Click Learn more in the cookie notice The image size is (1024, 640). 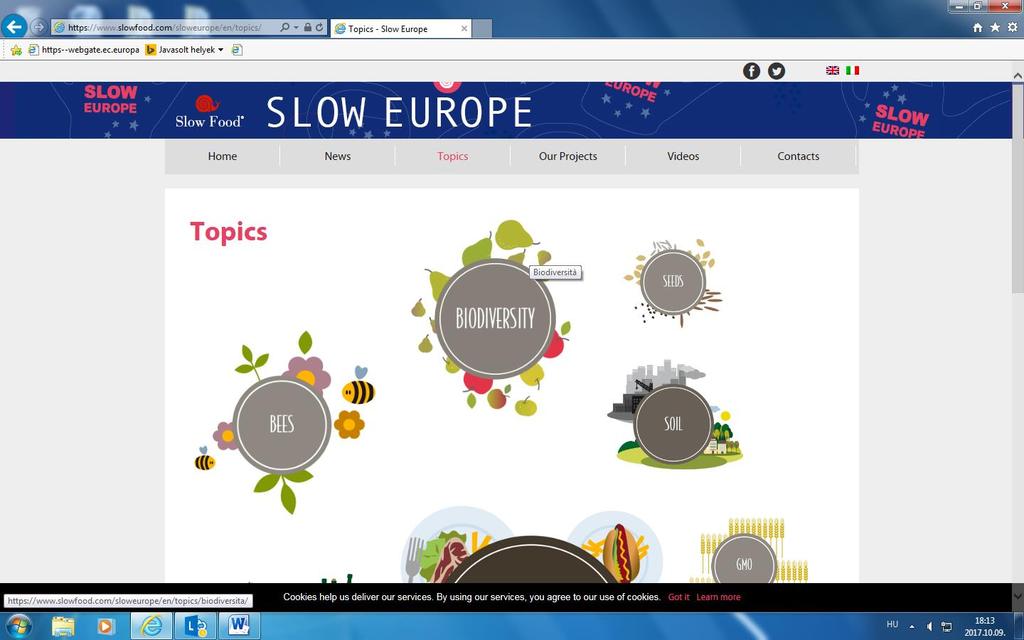[x=718, y=597]
